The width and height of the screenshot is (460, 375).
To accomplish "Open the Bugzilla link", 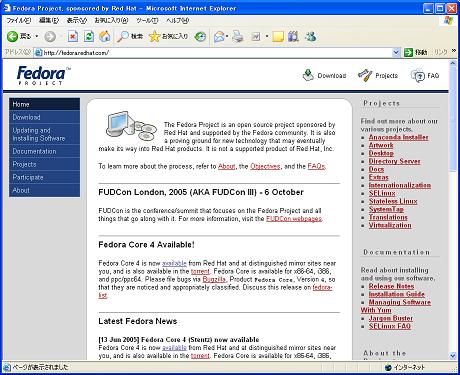I will click(214, 279).
